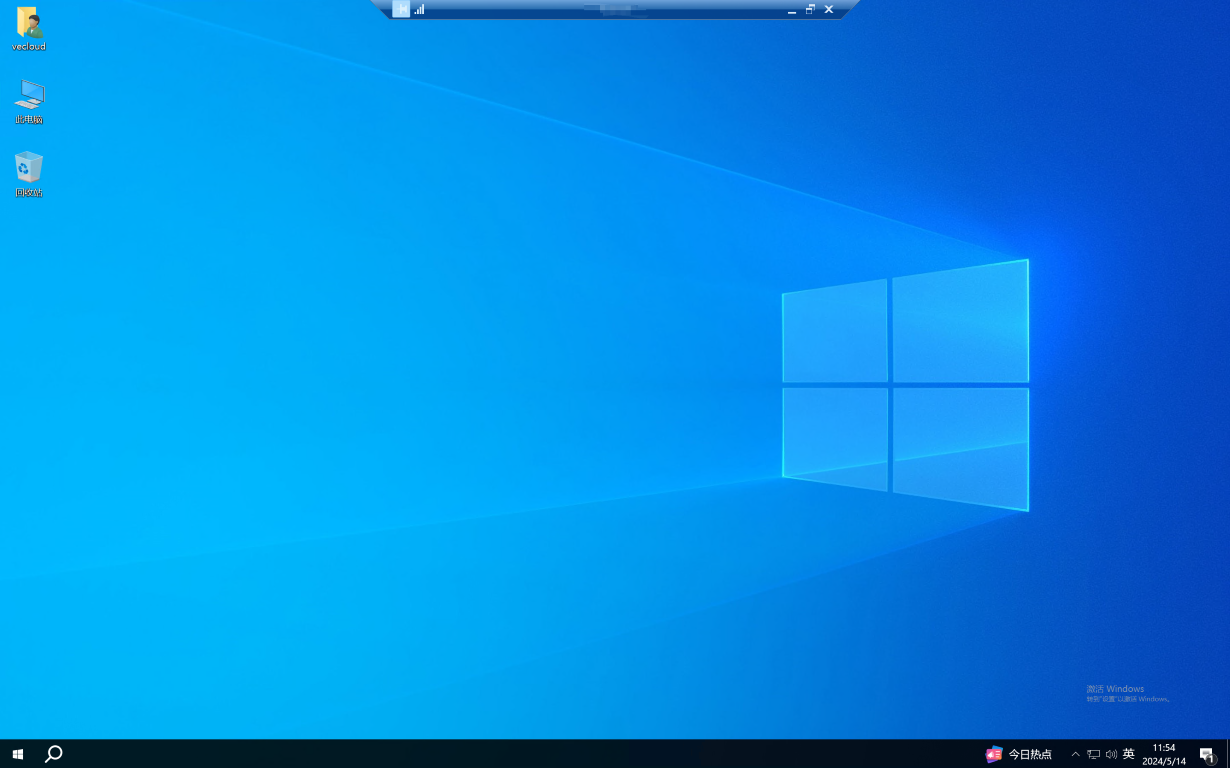
Task: Restore down the remote session window
Action: (810, 9)
